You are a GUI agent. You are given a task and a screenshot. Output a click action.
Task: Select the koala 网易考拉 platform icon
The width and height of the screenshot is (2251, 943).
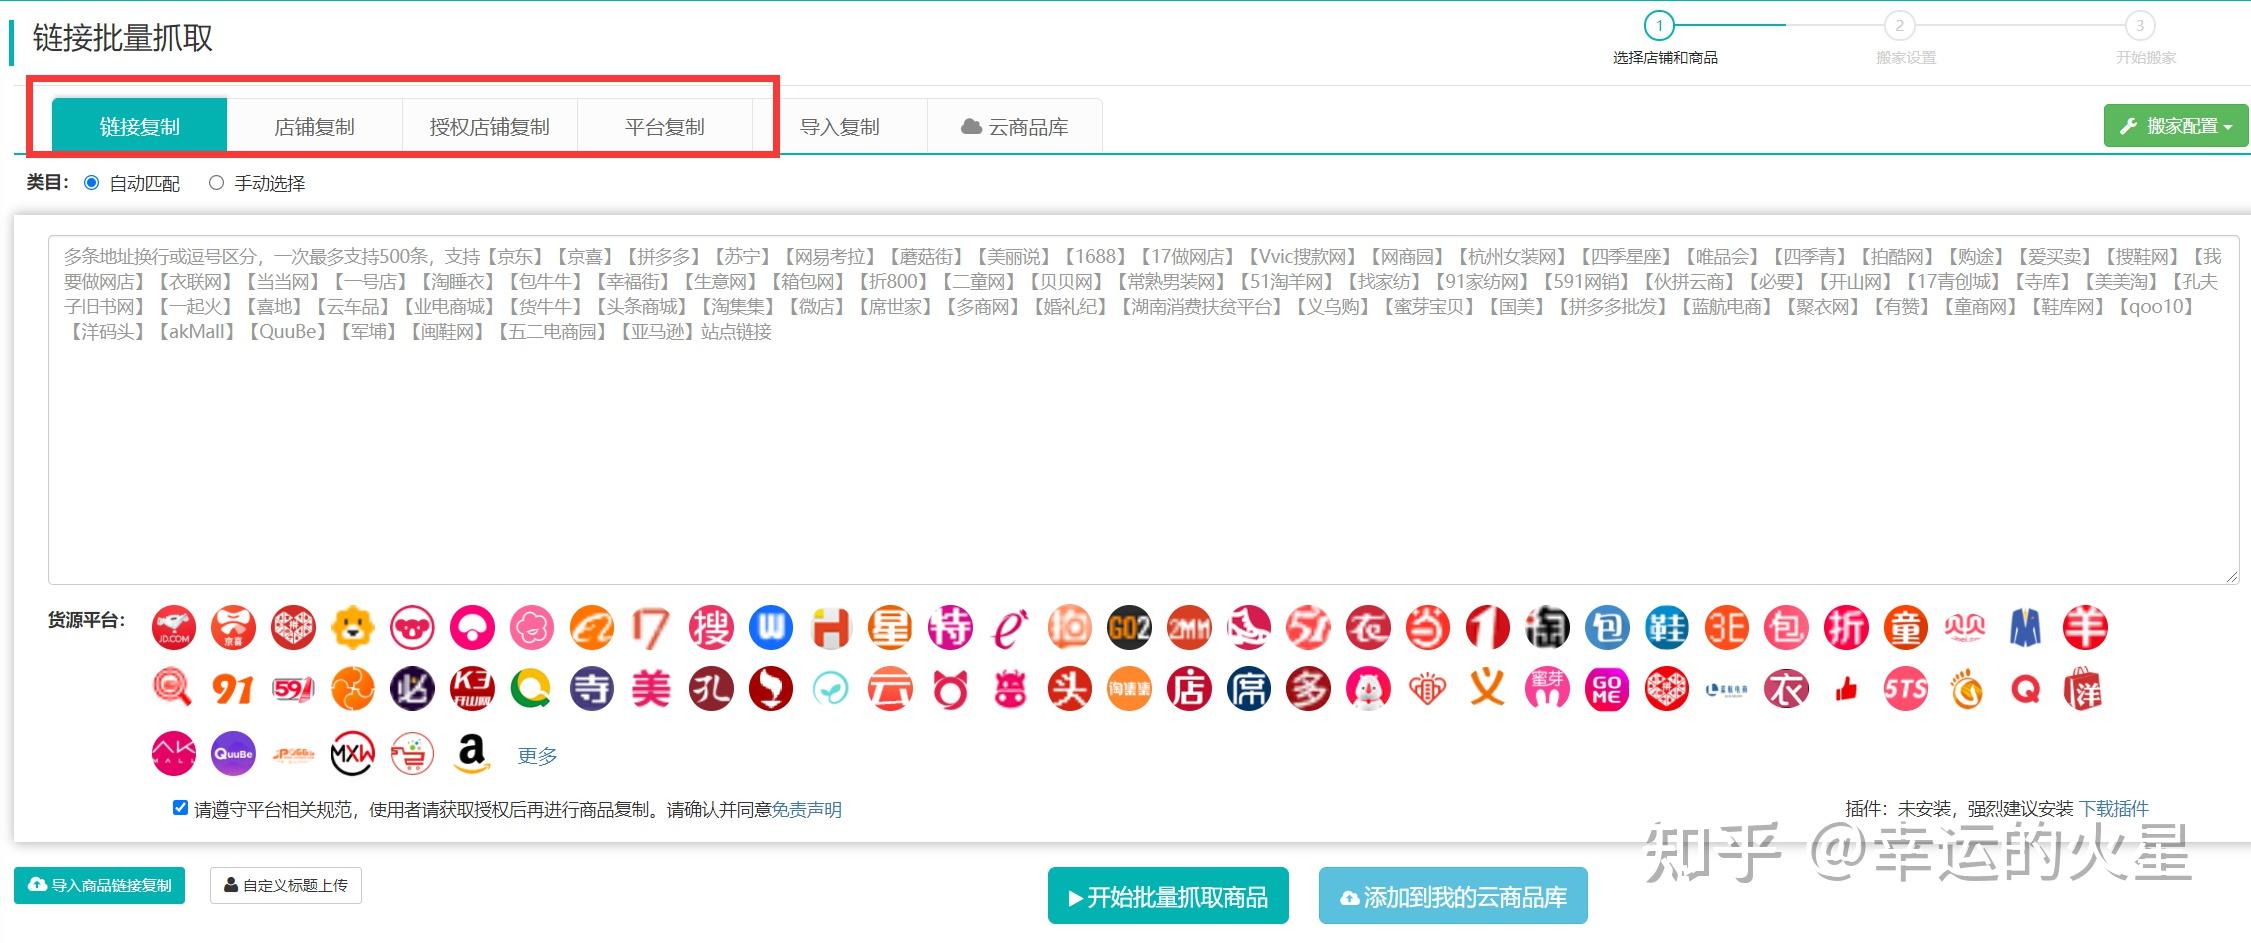pyautogui.click(x=412, y=628)
